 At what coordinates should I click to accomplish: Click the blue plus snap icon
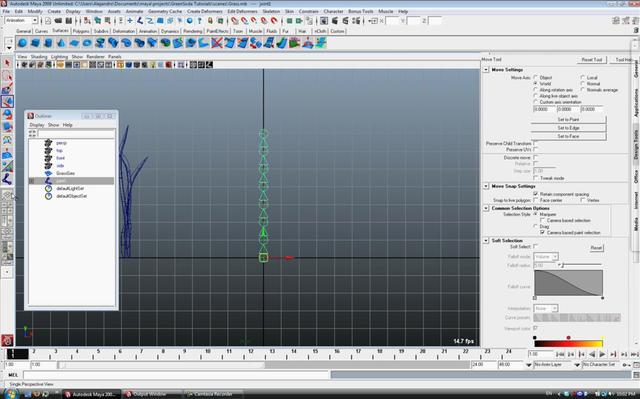(130, 20)
